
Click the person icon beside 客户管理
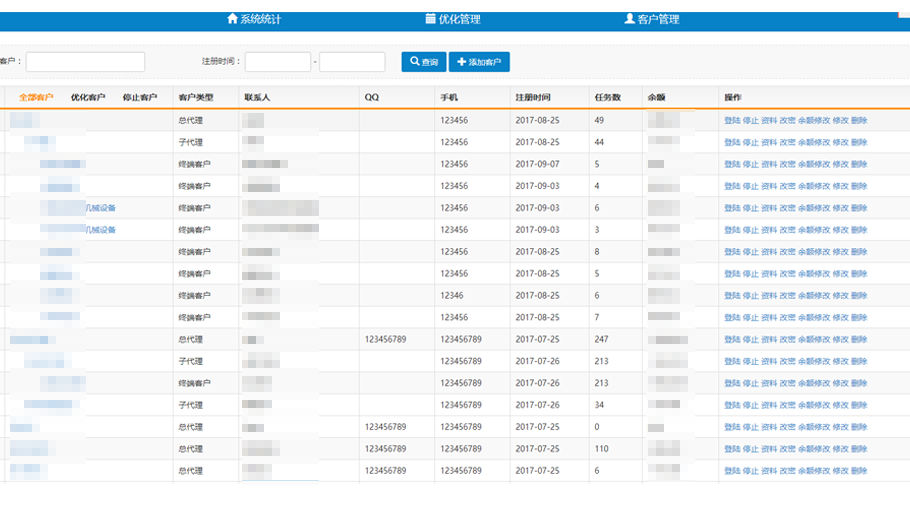pos(629,19)
